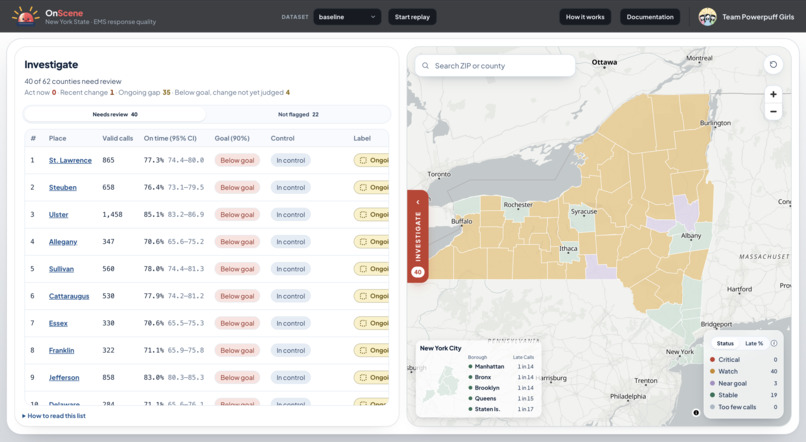This screenshot has height=442, width=806.
Task: Click the Too few calls legend entry
Action: pyautogui.click(x=743, y=407)
